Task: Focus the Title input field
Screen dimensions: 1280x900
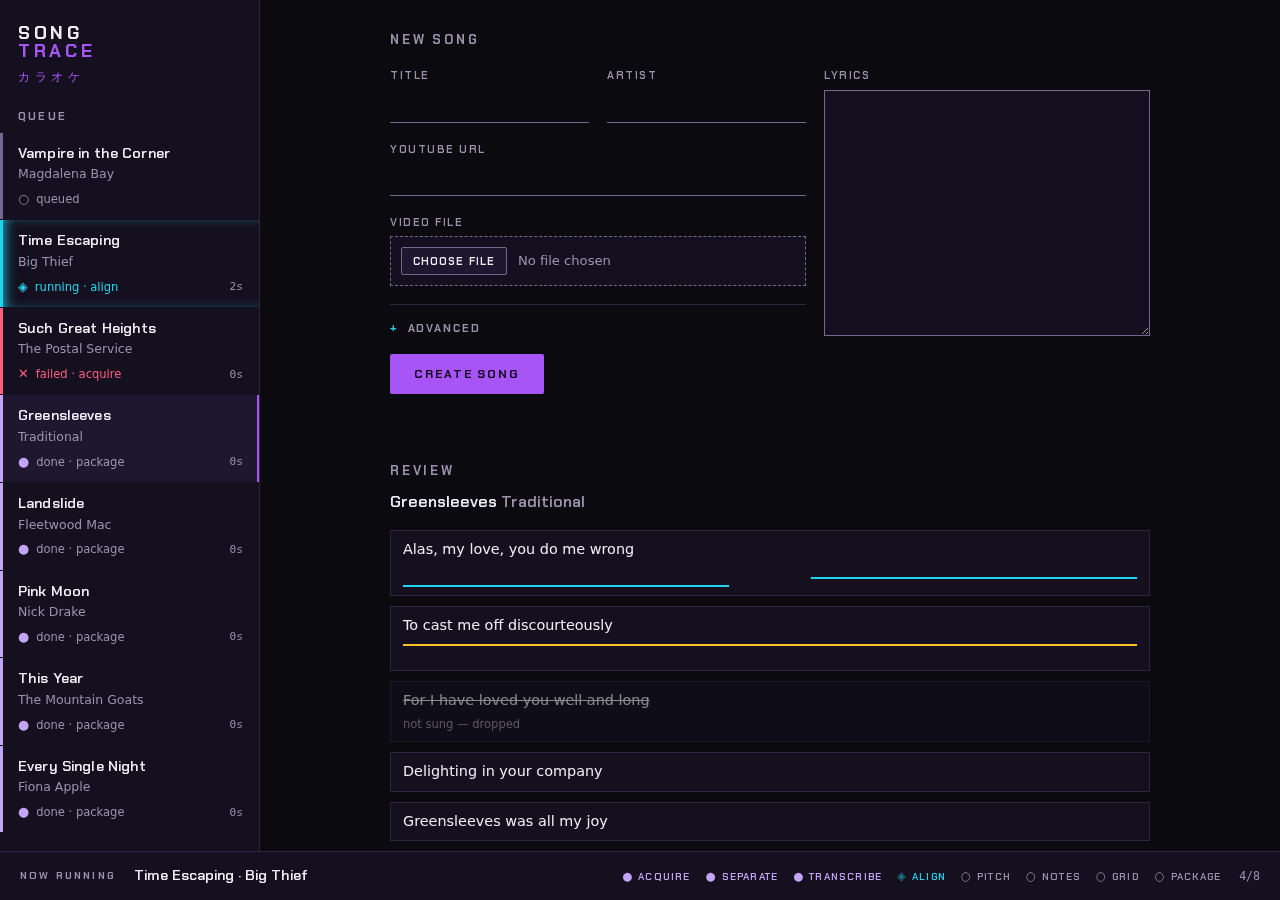Action: coord(489,106)
